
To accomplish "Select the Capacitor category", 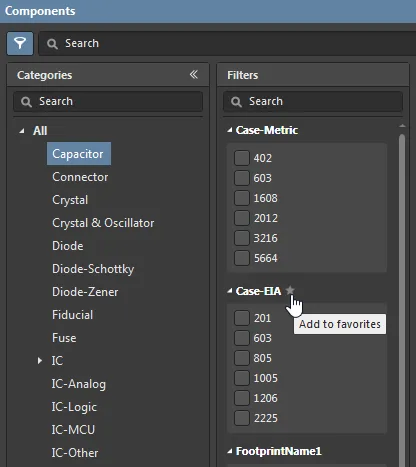I will pyautogui.click(x=79, y=154).
